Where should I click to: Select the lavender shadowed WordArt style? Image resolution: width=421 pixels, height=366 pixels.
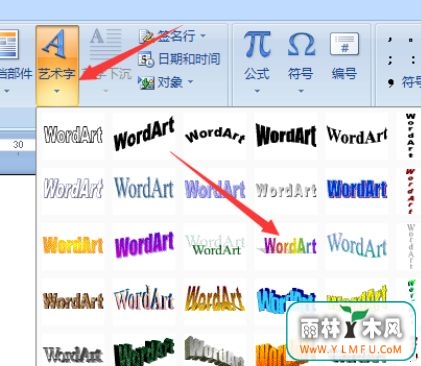click(x=215, y=189)
